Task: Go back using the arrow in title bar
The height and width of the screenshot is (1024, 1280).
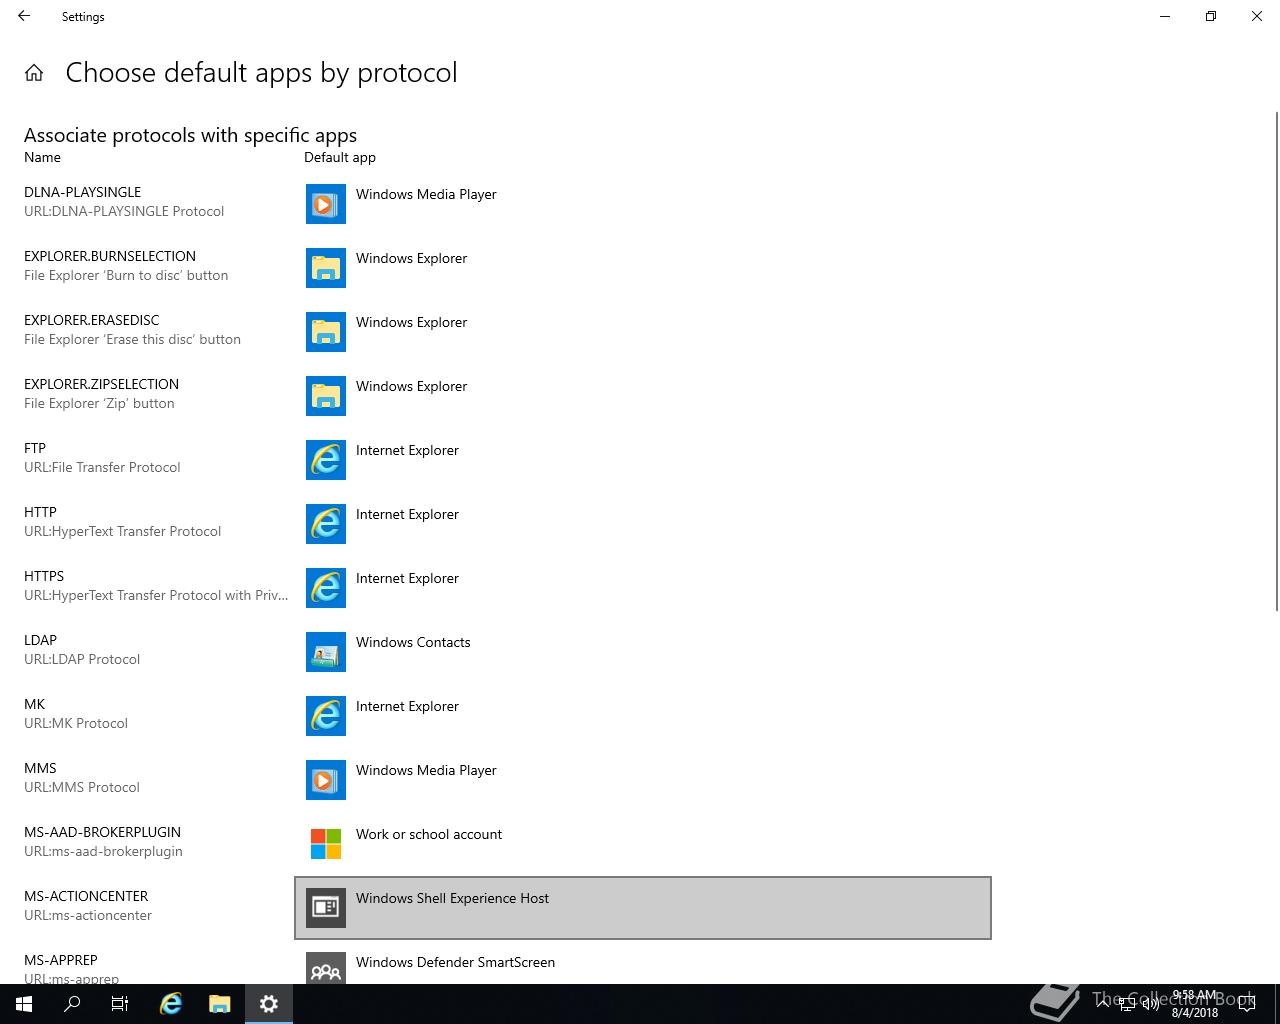Action: tap(24, 16)
